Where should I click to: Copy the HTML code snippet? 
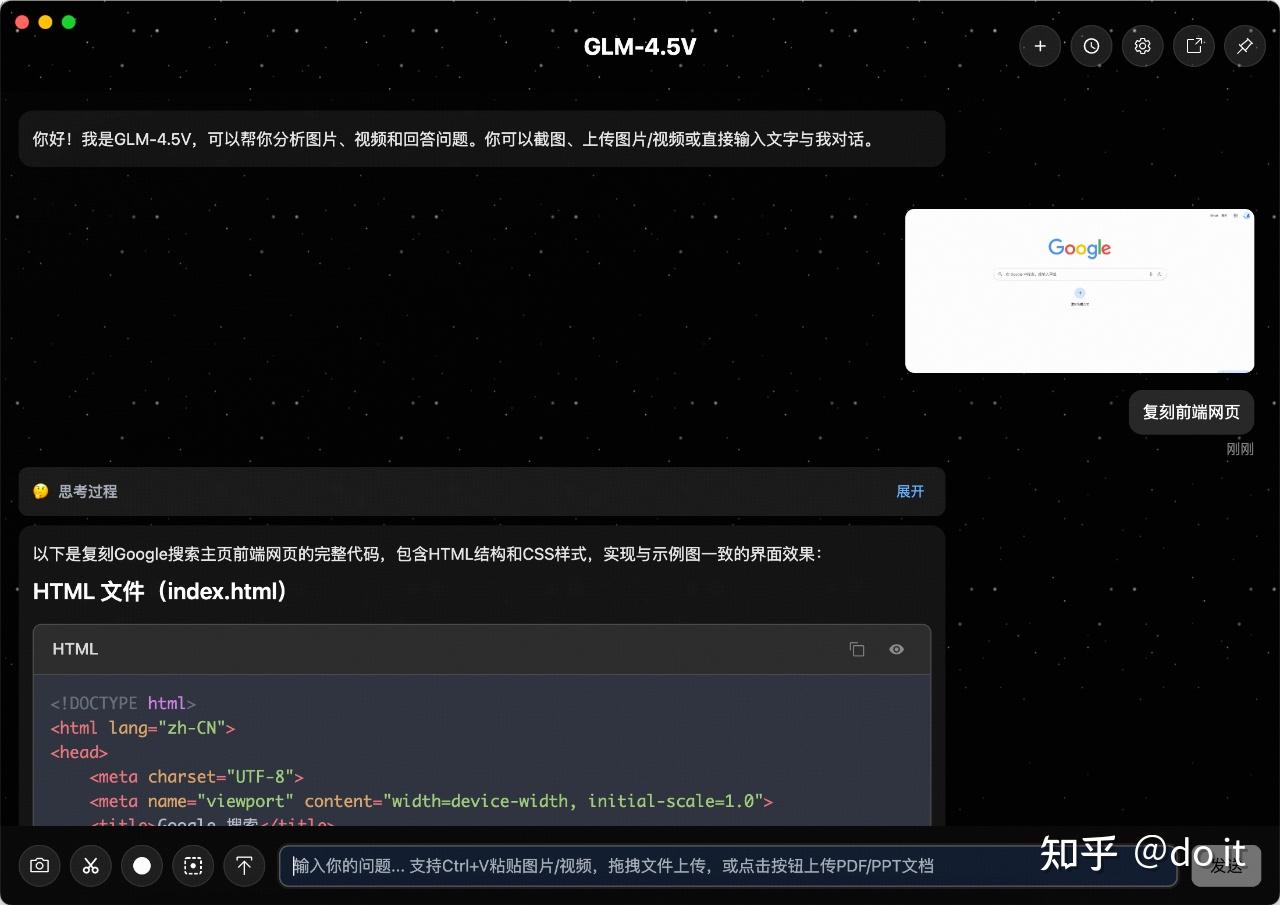[x=857, y=649]
